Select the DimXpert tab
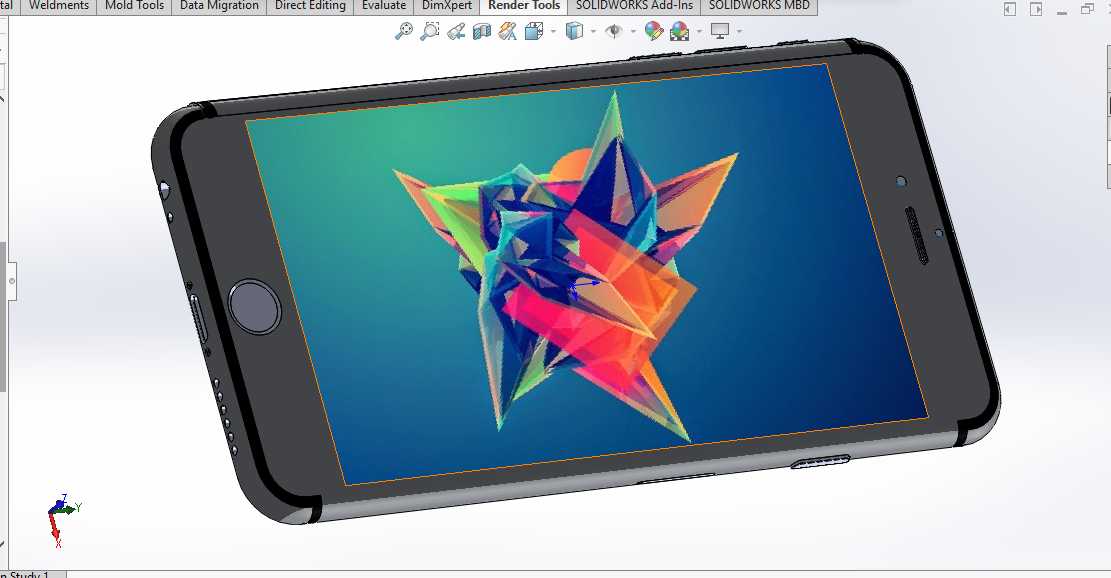 (447, 6)
